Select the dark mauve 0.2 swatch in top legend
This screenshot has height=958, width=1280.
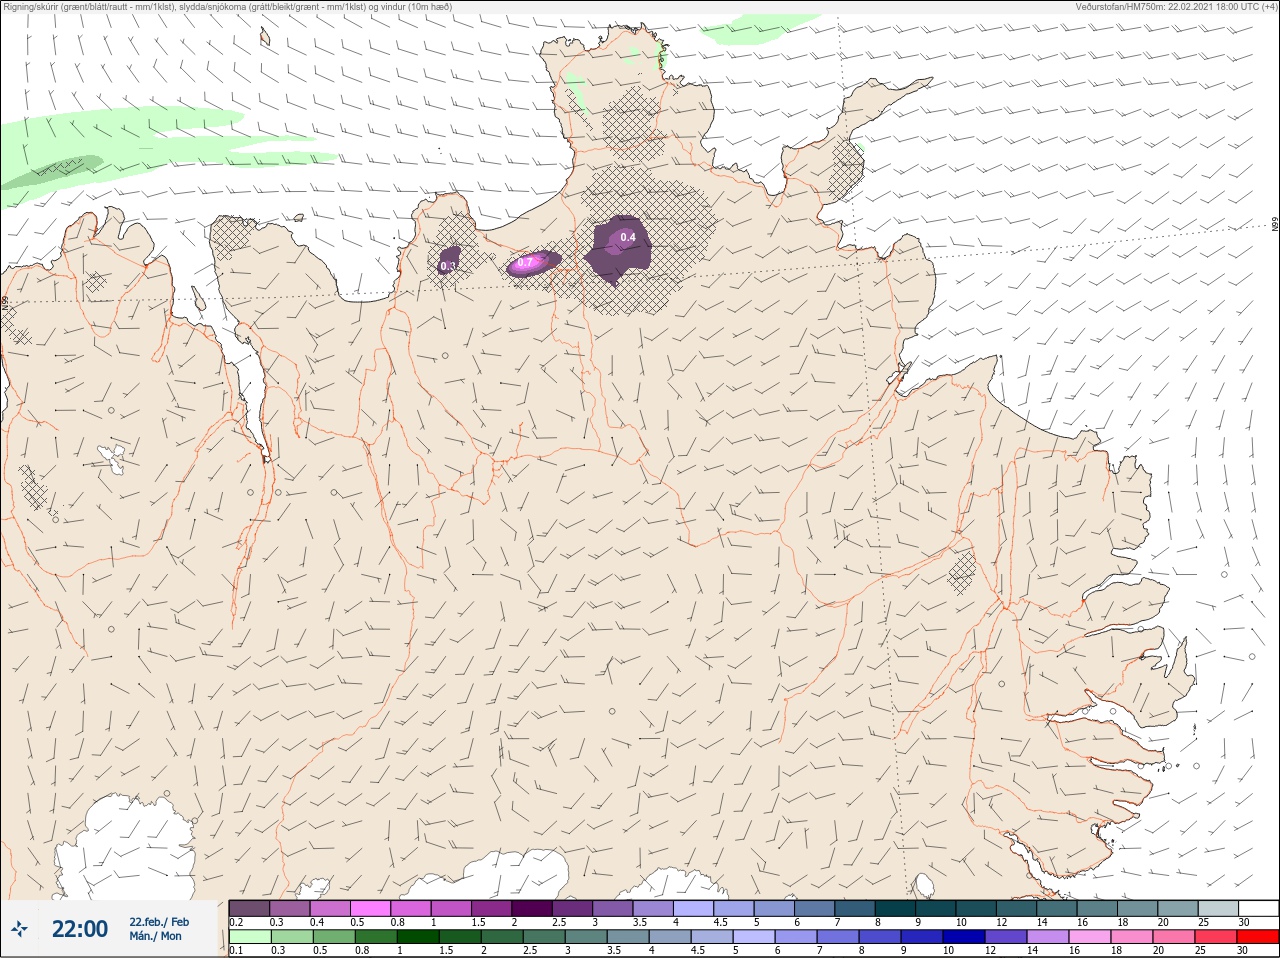click(249, 908)
